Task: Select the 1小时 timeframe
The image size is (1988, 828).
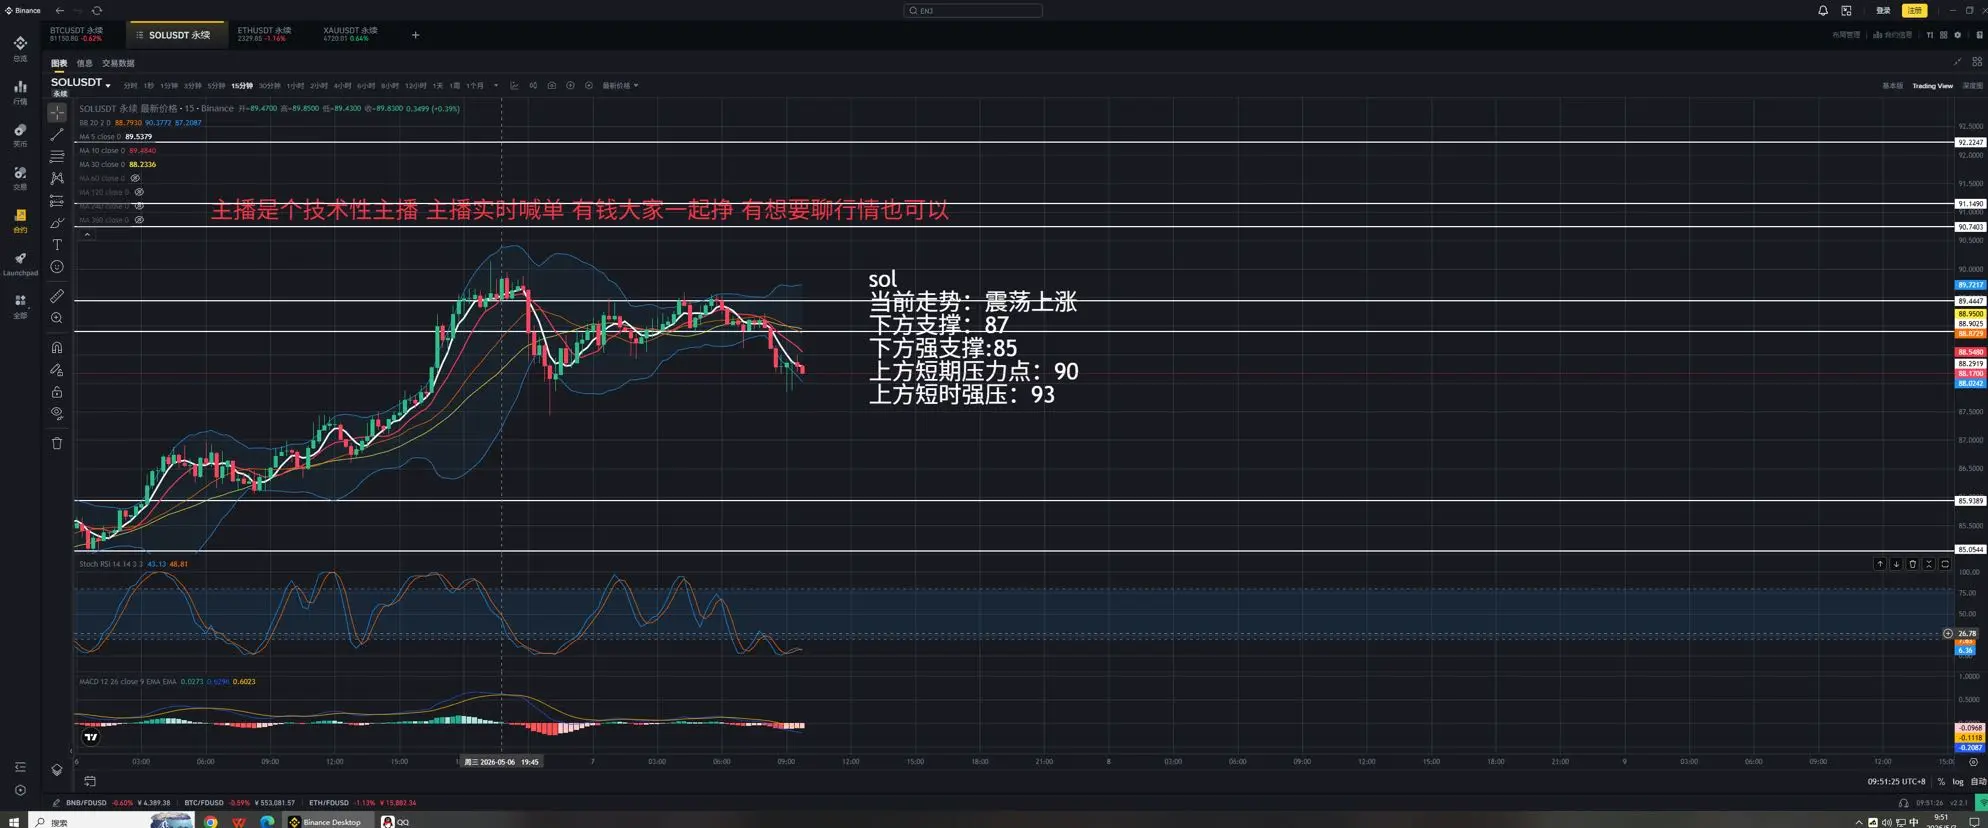Action: pyautogui.click(x=295, y=86)
